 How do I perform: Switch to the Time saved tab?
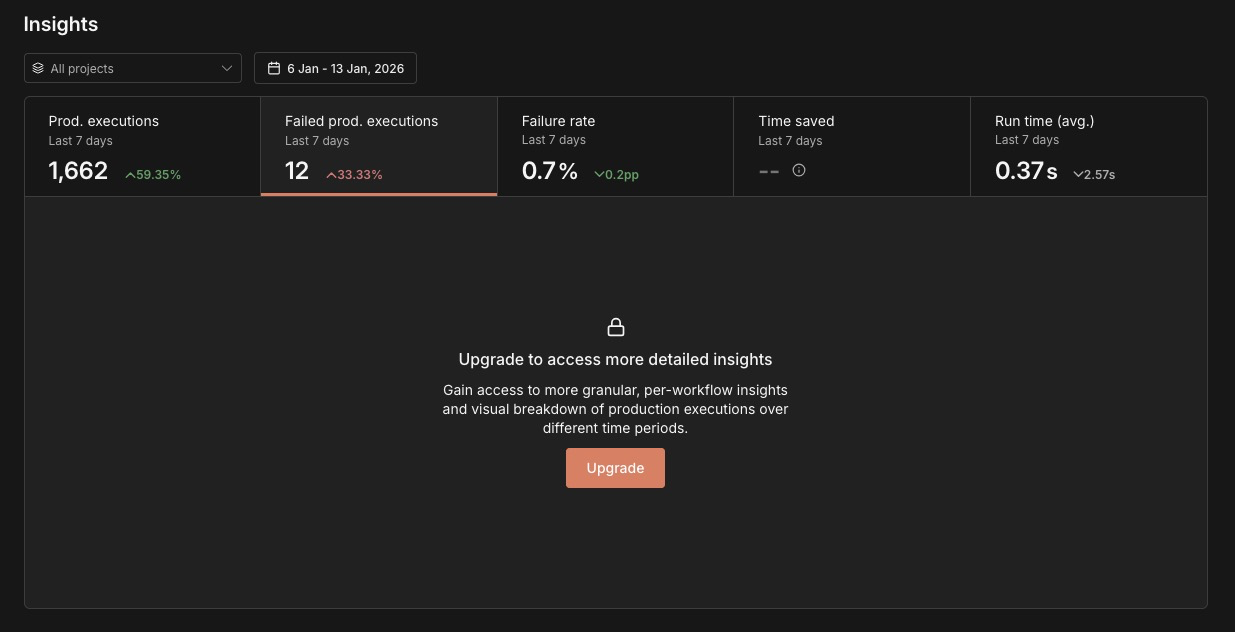click(852, 147)
